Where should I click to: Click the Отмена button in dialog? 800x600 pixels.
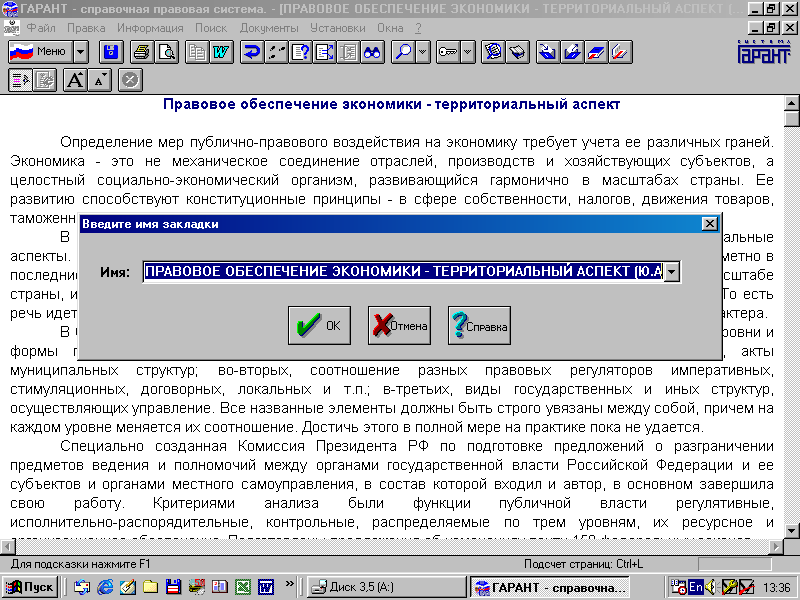[399, 326]
